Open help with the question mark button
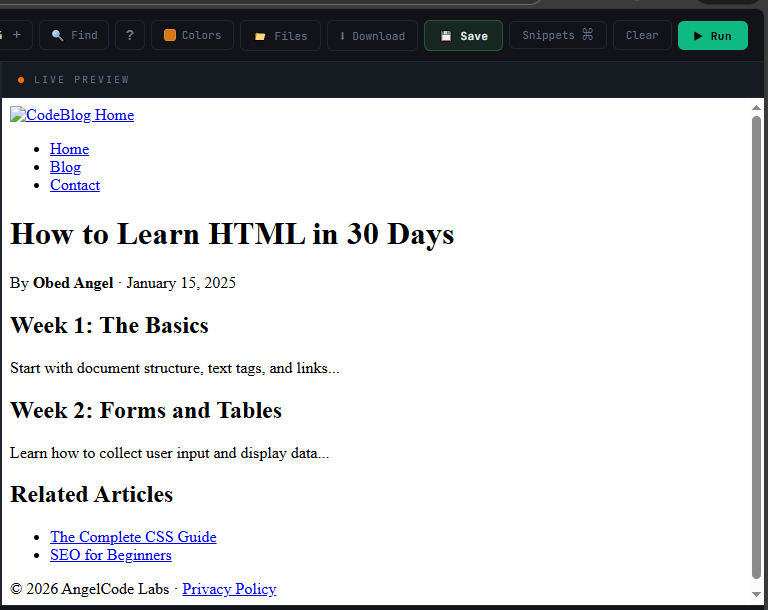 coord(130,35)
